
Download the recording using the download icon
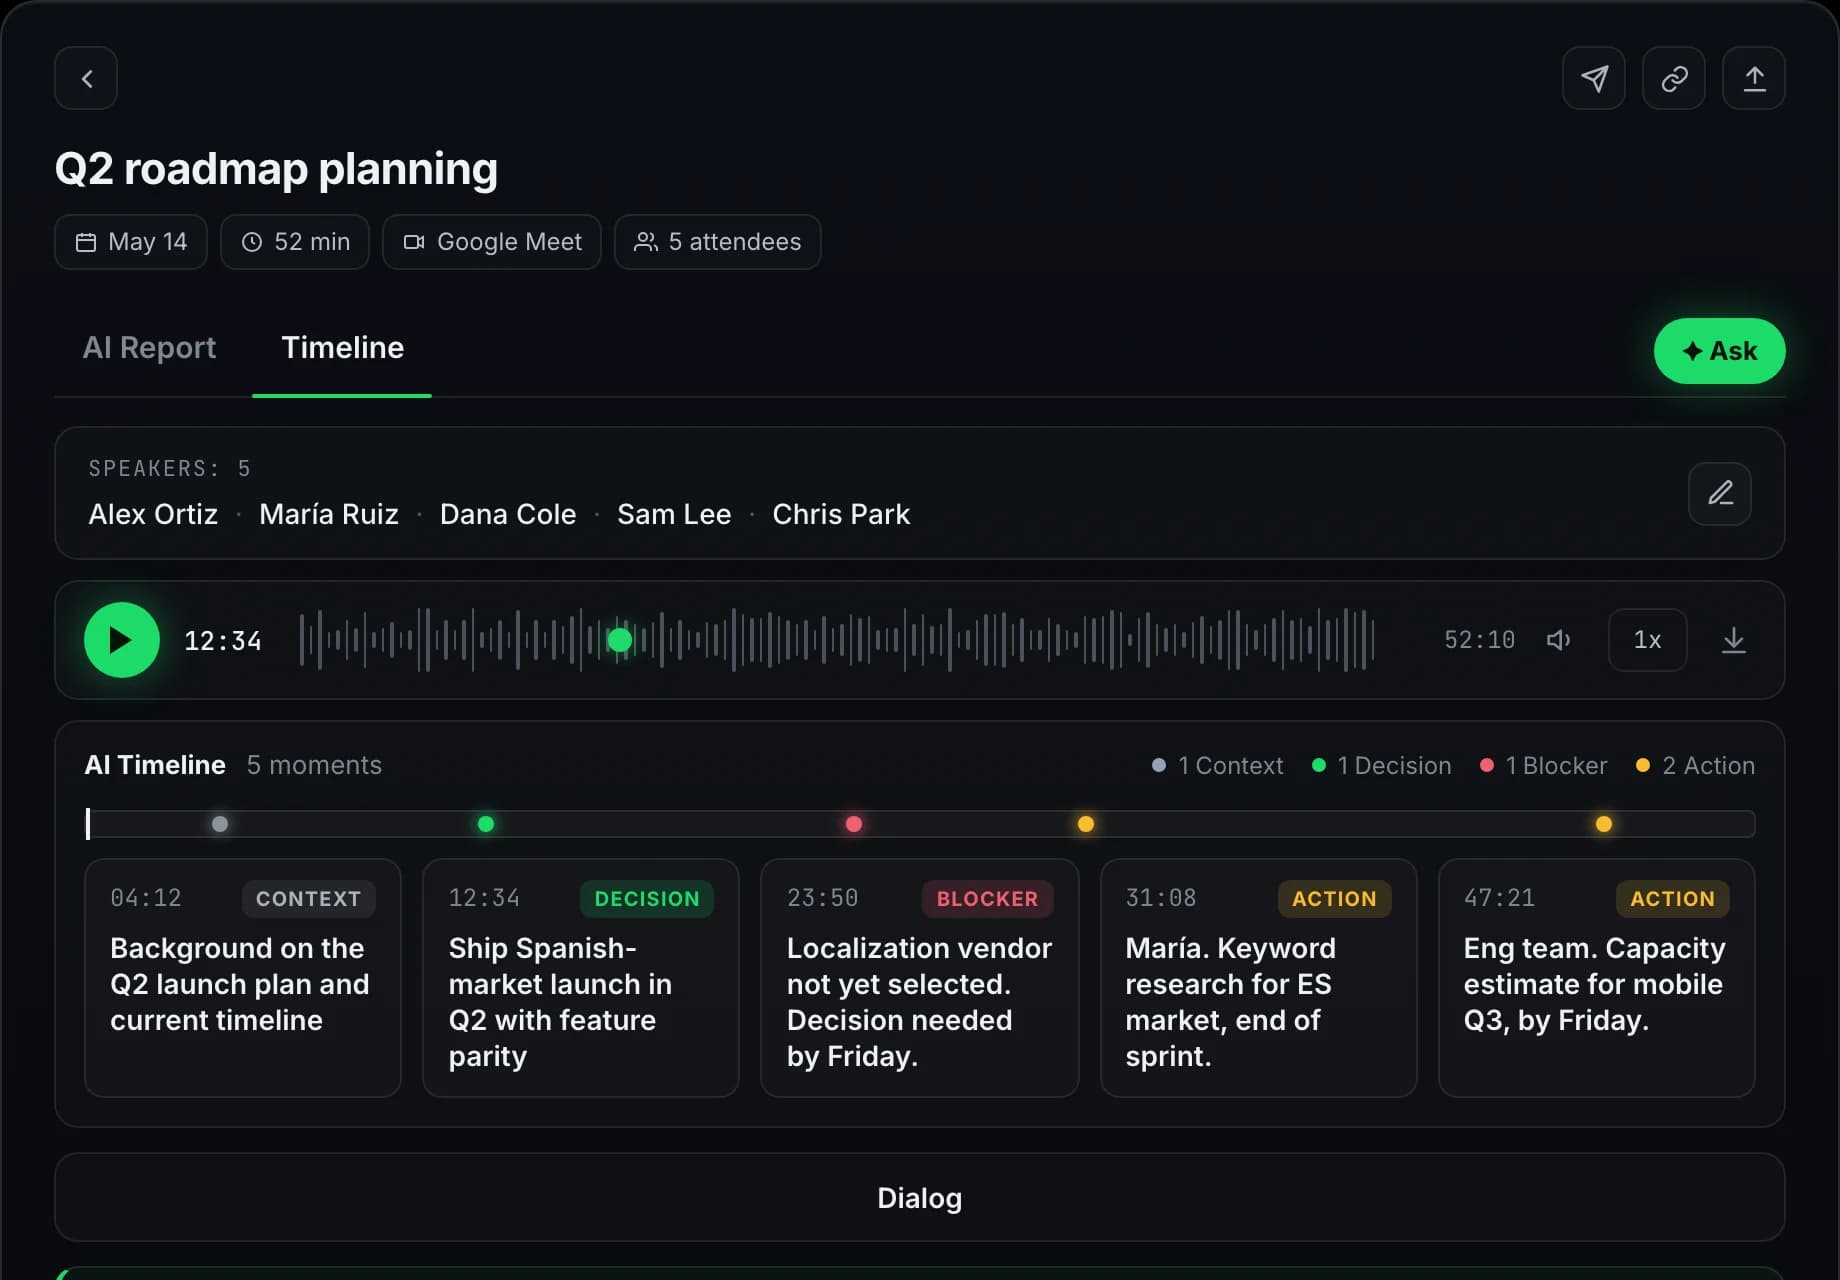1734,640
